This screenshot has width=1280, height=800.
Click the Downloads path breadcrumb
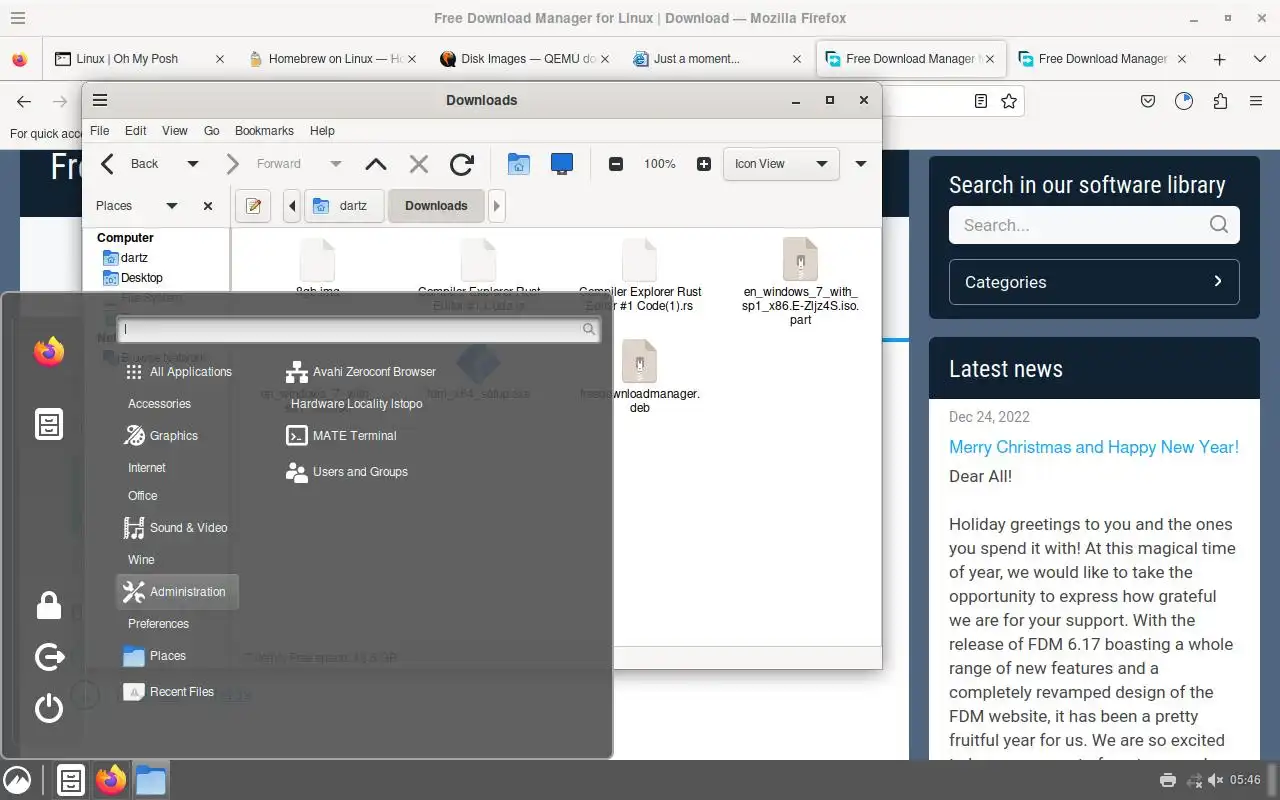tap(436, 206)
